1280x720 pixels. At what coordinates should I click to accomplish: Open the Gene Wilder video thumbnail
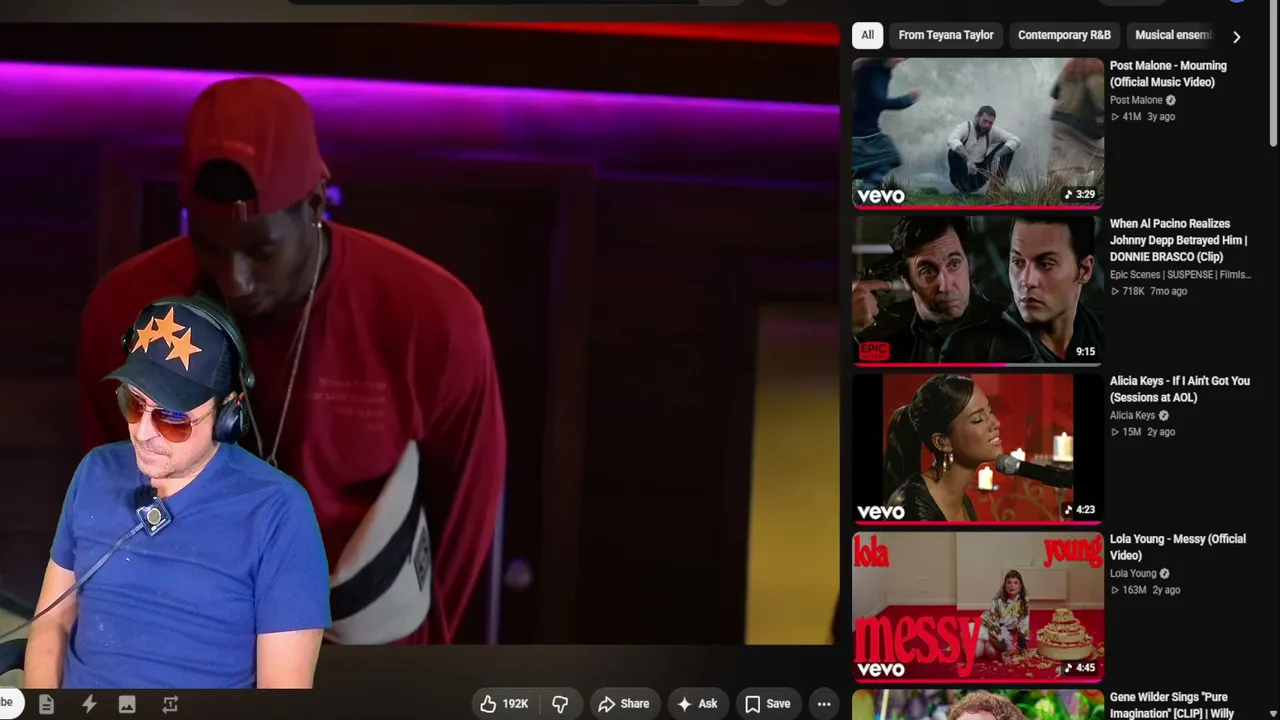978,704
